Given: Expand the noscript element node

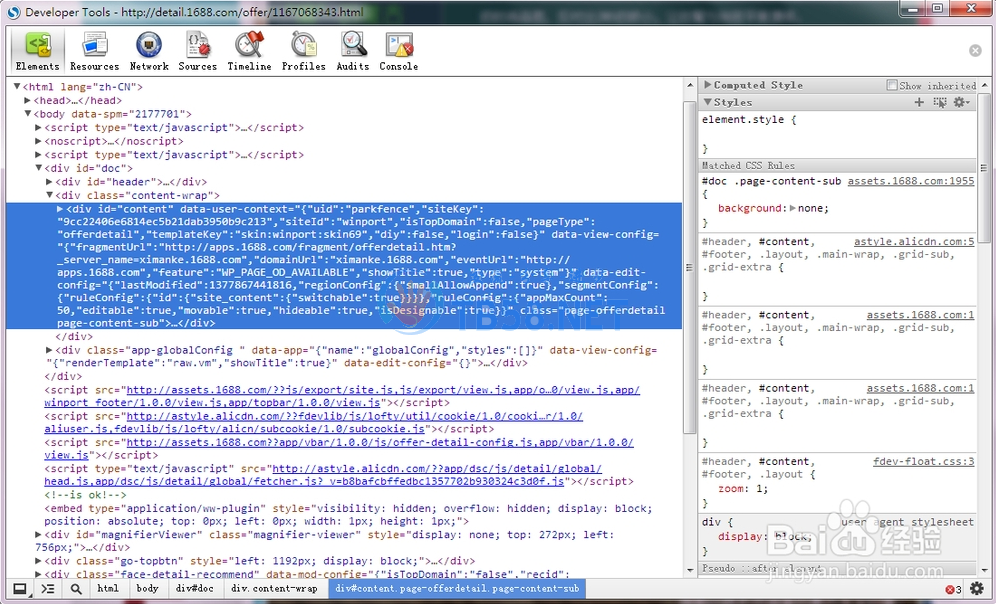Looking at the screenshot, I should 39,141.
